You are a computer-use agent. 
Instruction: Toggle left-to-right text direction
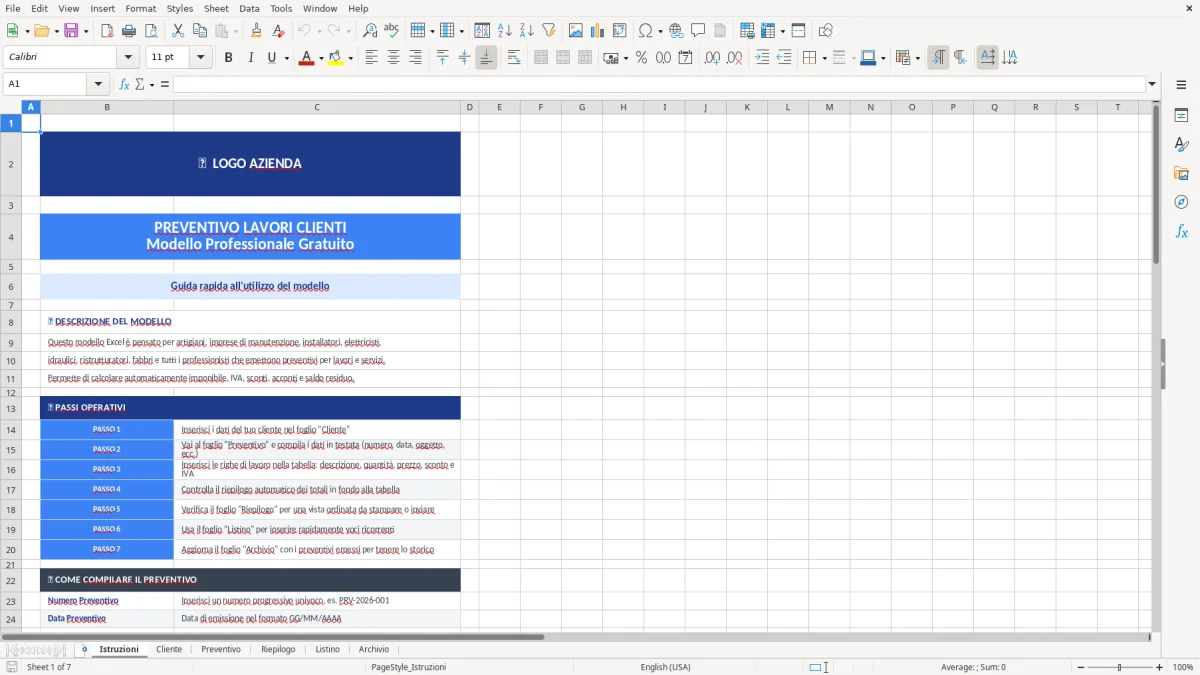click(x=938, y=58)
